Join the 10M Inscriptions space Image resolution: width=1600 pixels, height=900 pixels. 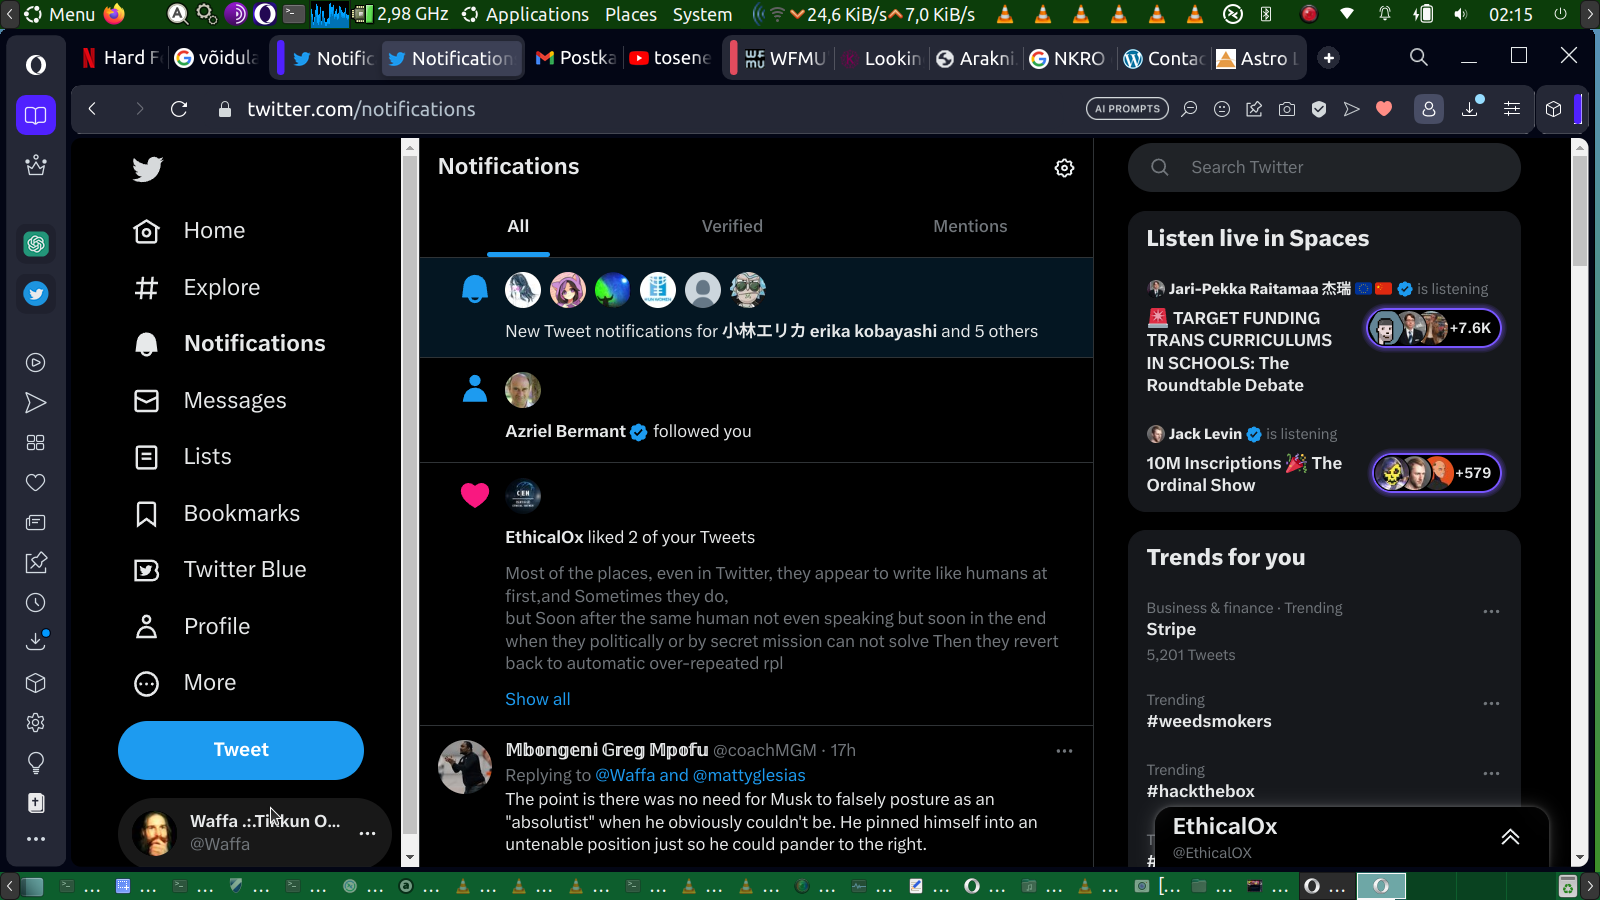(1324, 462)
